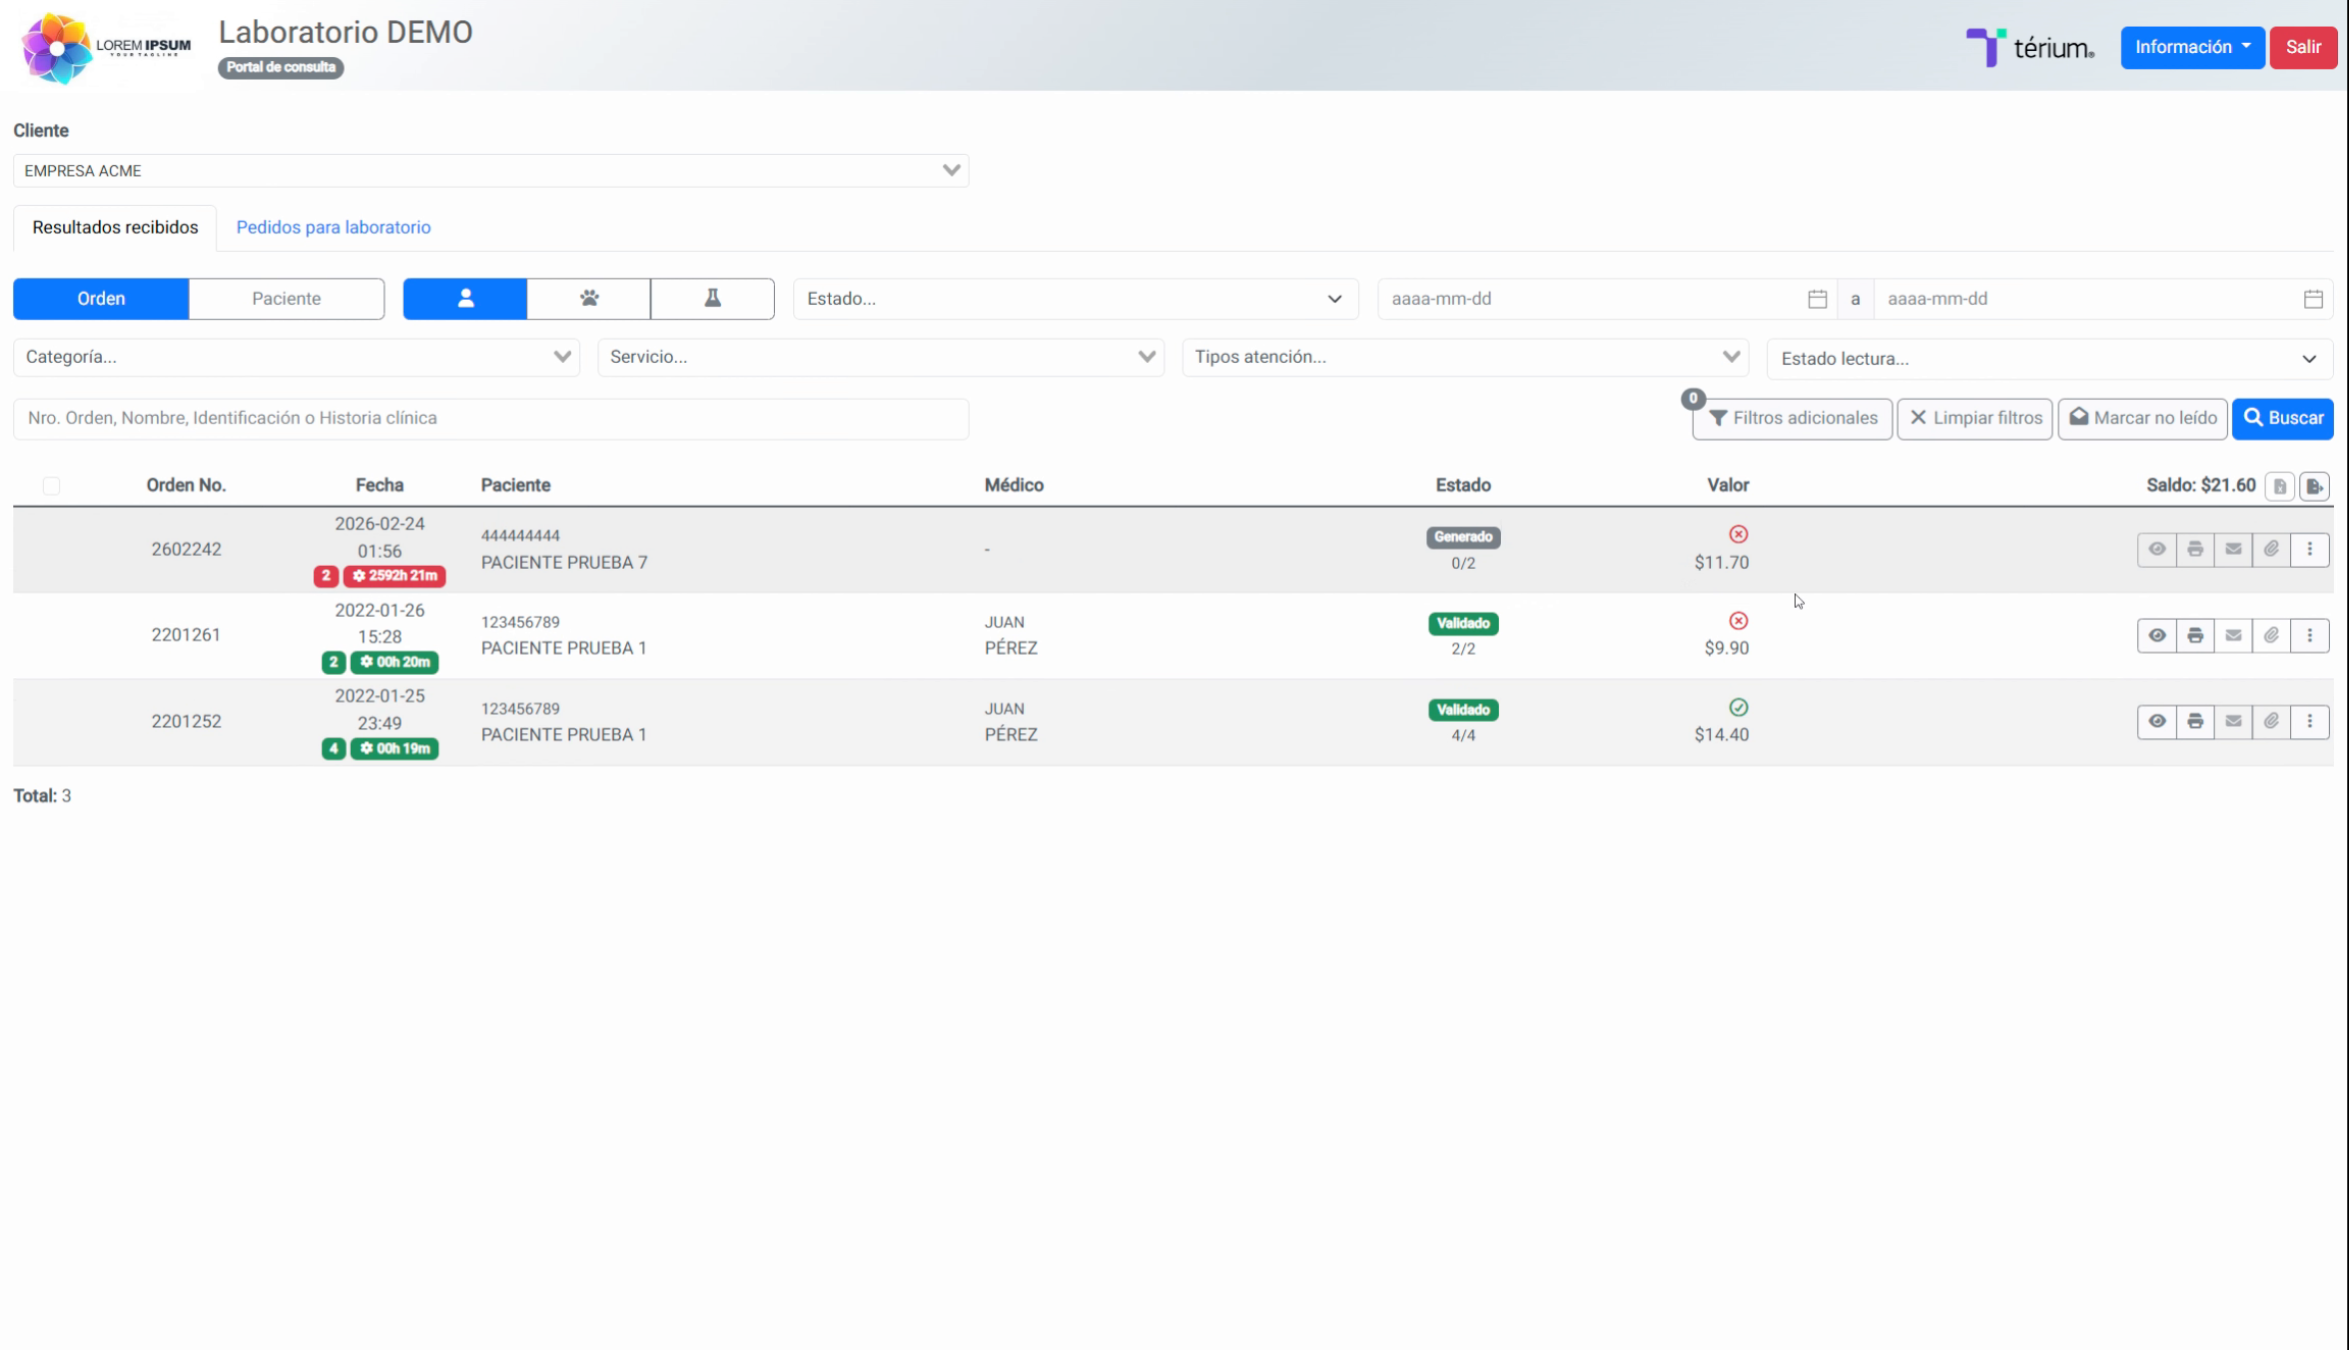Image resolution: width=2349 pixels, height=1350 pixels.
Task: Select the lab flask sample filter
Action: coord(712,299)
